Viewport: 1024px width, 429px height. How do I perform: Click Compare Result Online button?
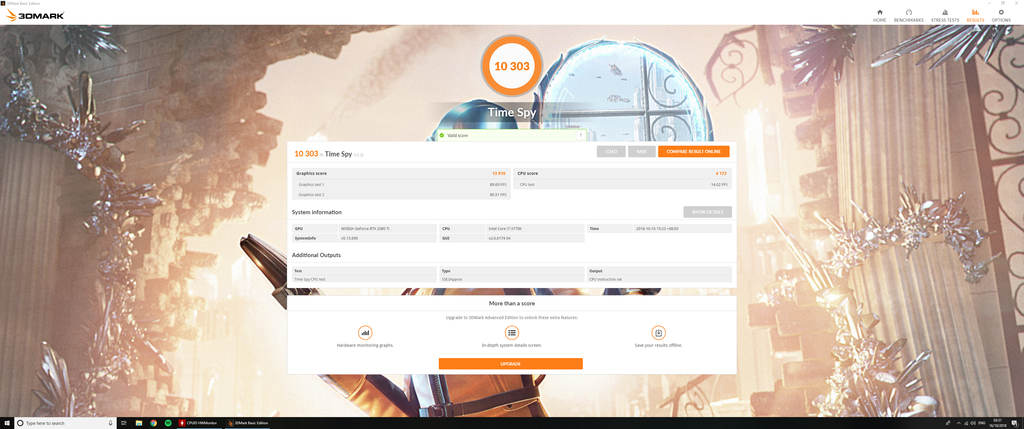click(x=693, y=152)
